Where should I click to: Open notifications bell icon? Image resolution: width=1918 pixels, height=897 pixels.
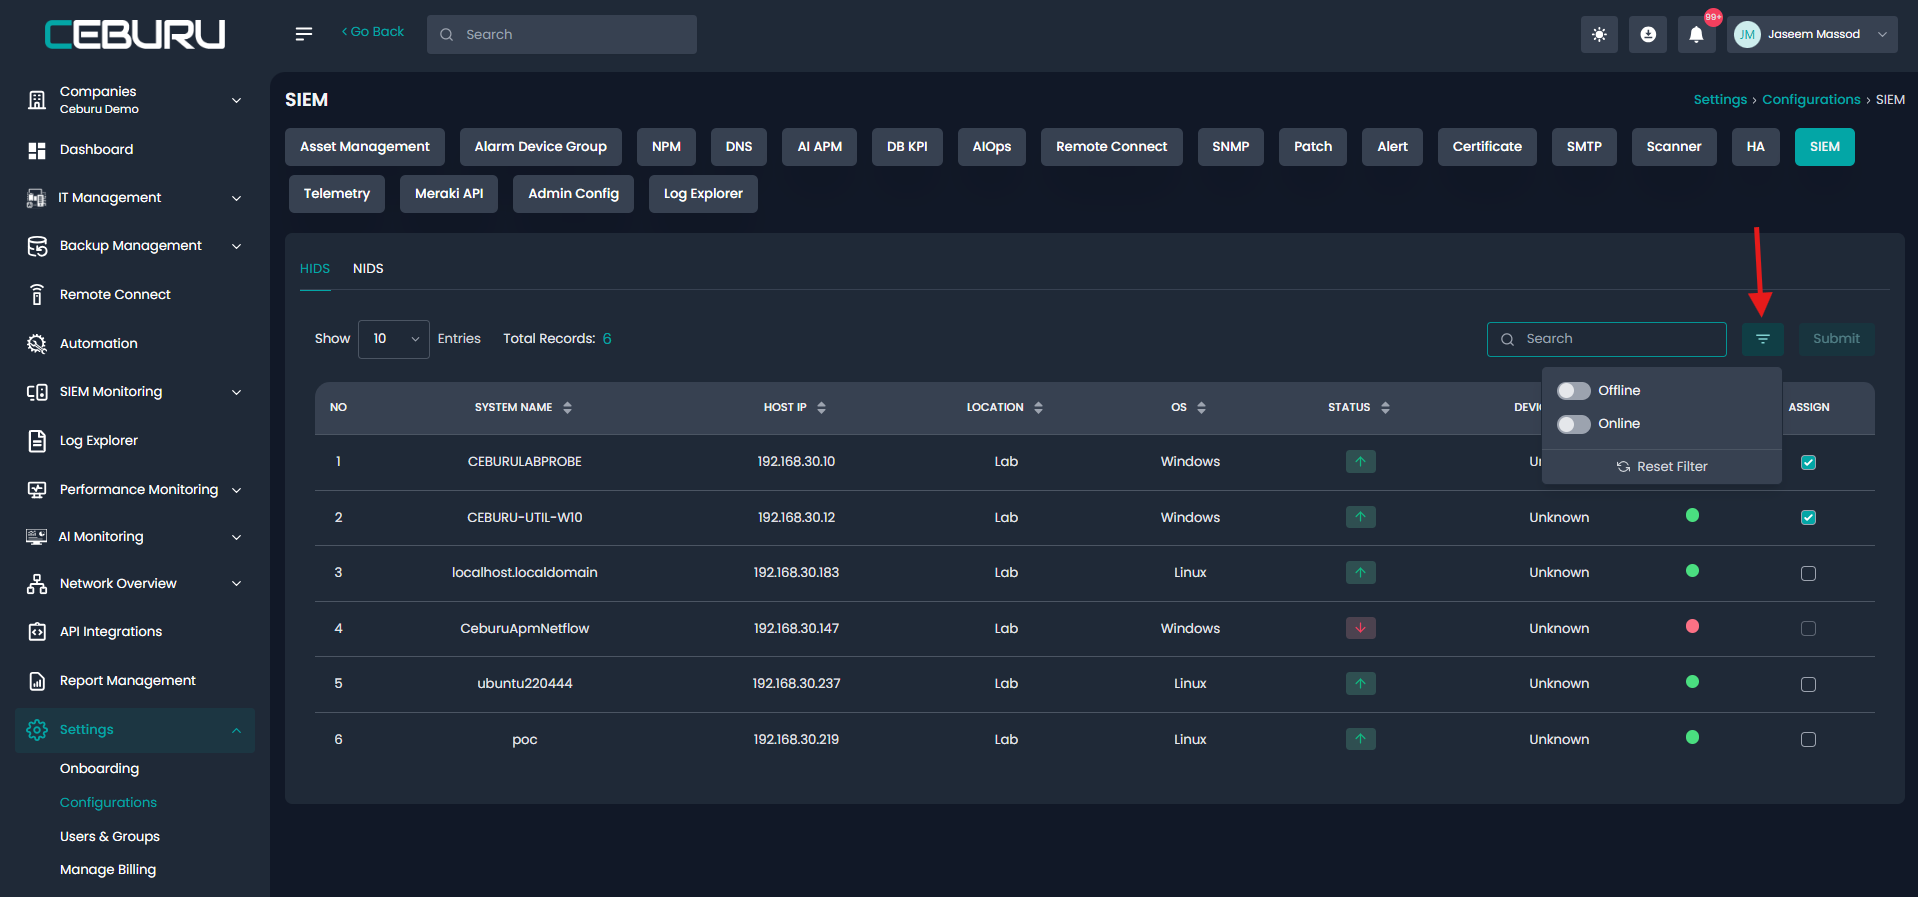(x=1696, y=34)
